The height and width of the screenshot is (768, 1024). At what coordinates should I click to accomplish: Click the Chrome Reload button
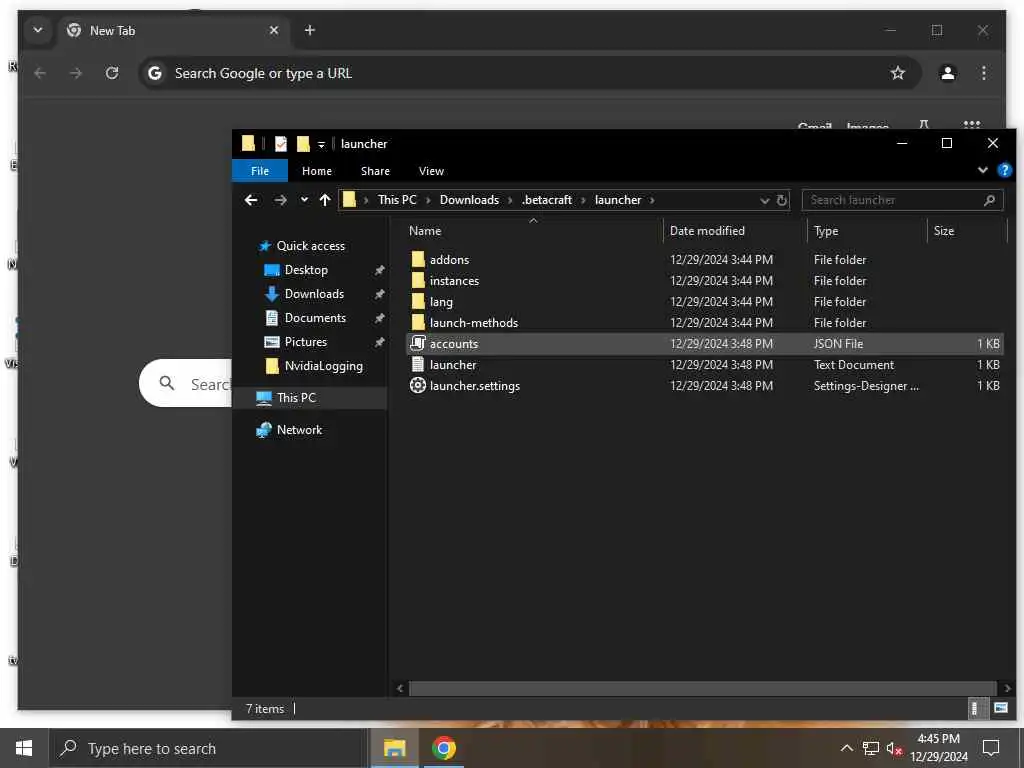(x=112, y=73)
